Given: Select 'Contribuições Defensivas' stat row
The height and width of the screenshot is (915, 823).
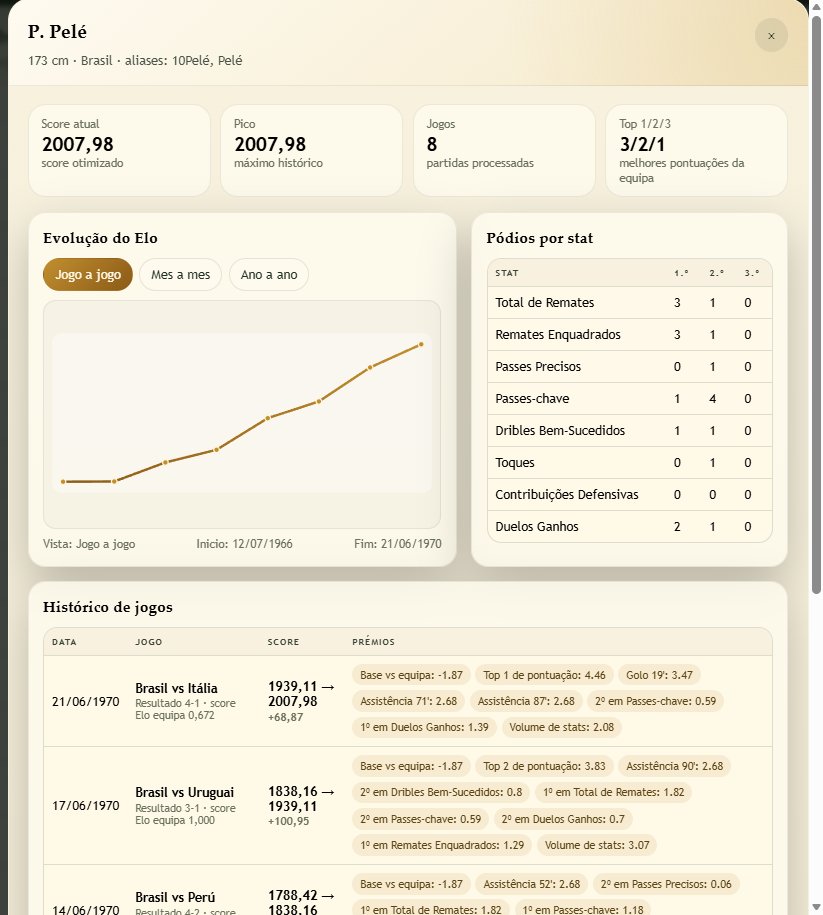Looking at the screenshot, I should (630, 495).
